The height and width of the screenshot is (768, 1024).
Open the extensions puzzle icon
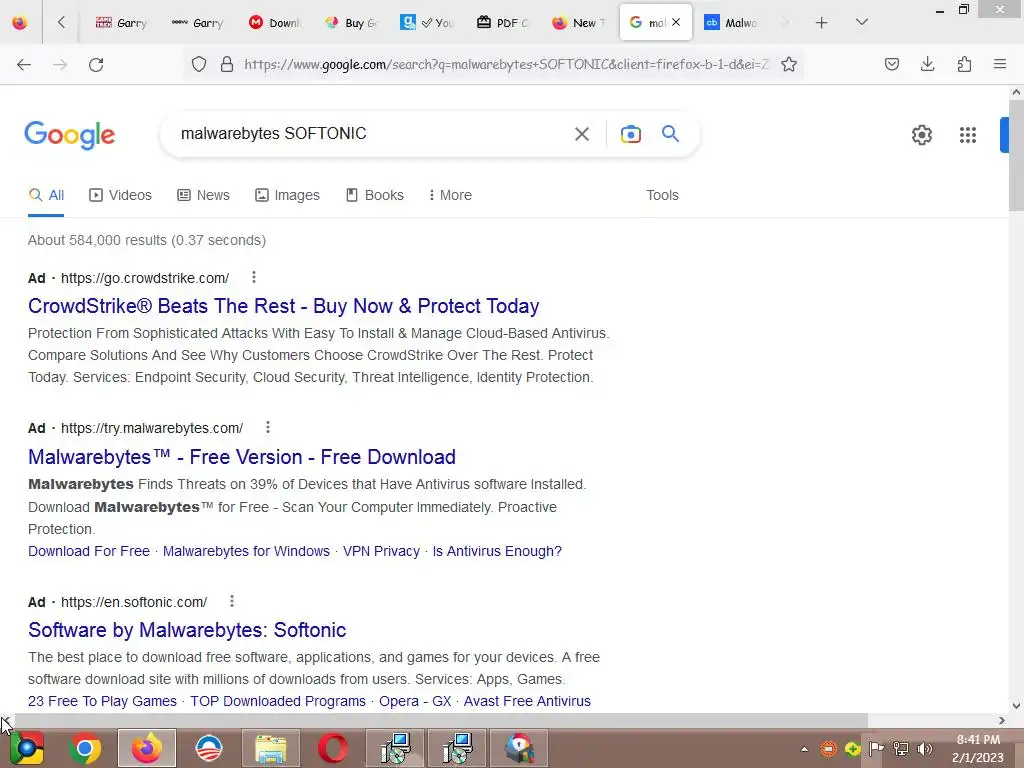[x=964, y=64]
